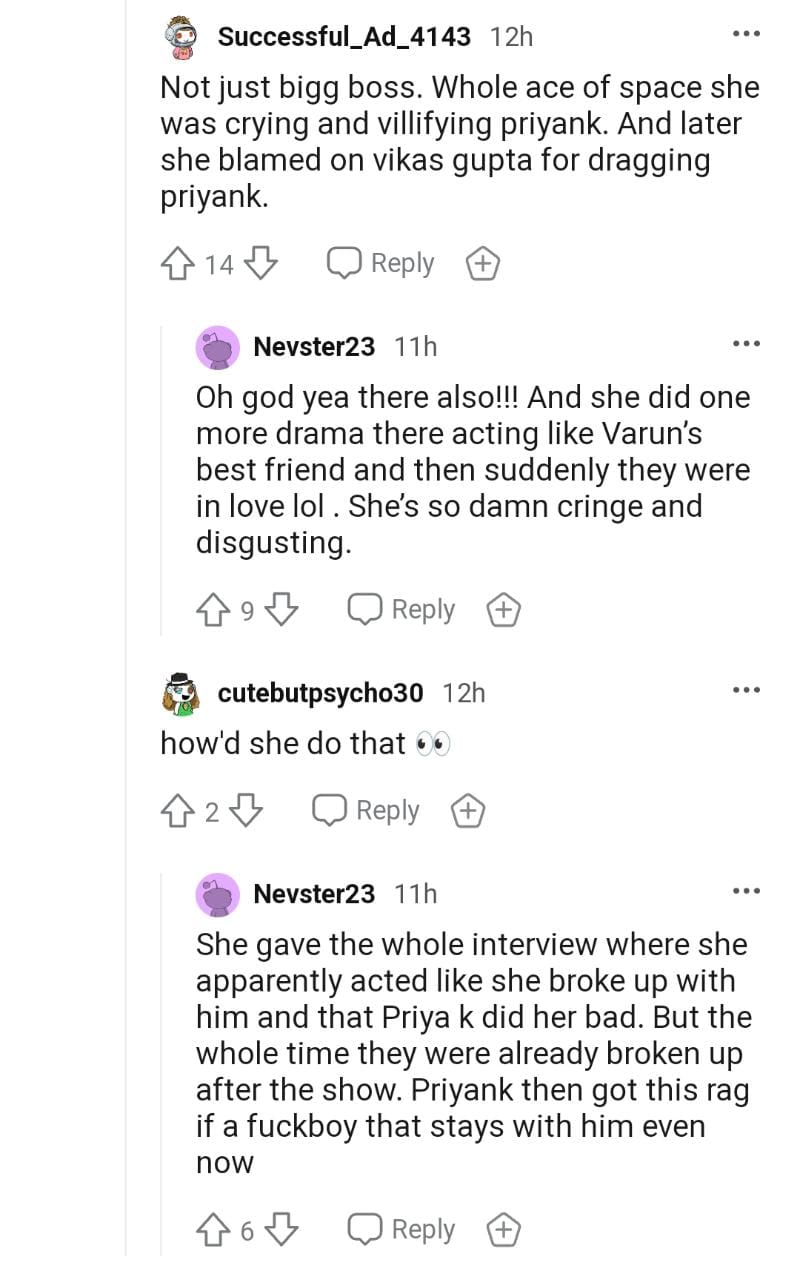Upvote Nevster23's comment about the interview

pyautogui.click(x=214, y=1229)
